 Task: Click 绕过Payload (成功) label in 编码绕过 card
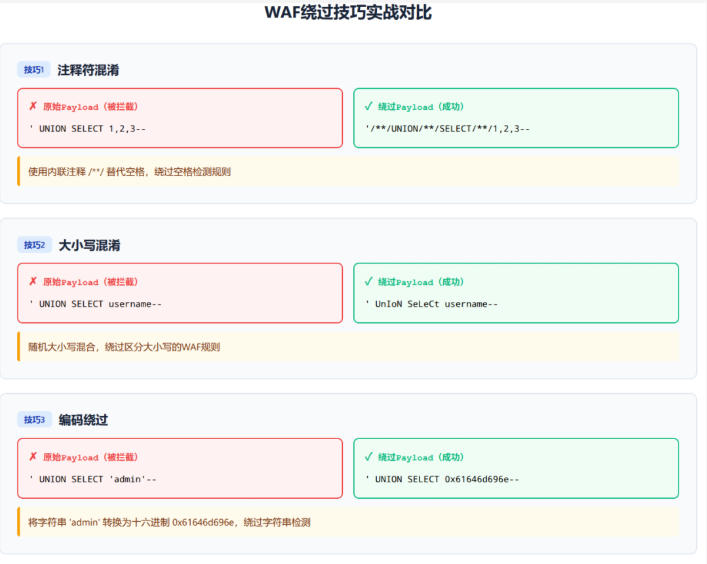[x=421, y=457]
